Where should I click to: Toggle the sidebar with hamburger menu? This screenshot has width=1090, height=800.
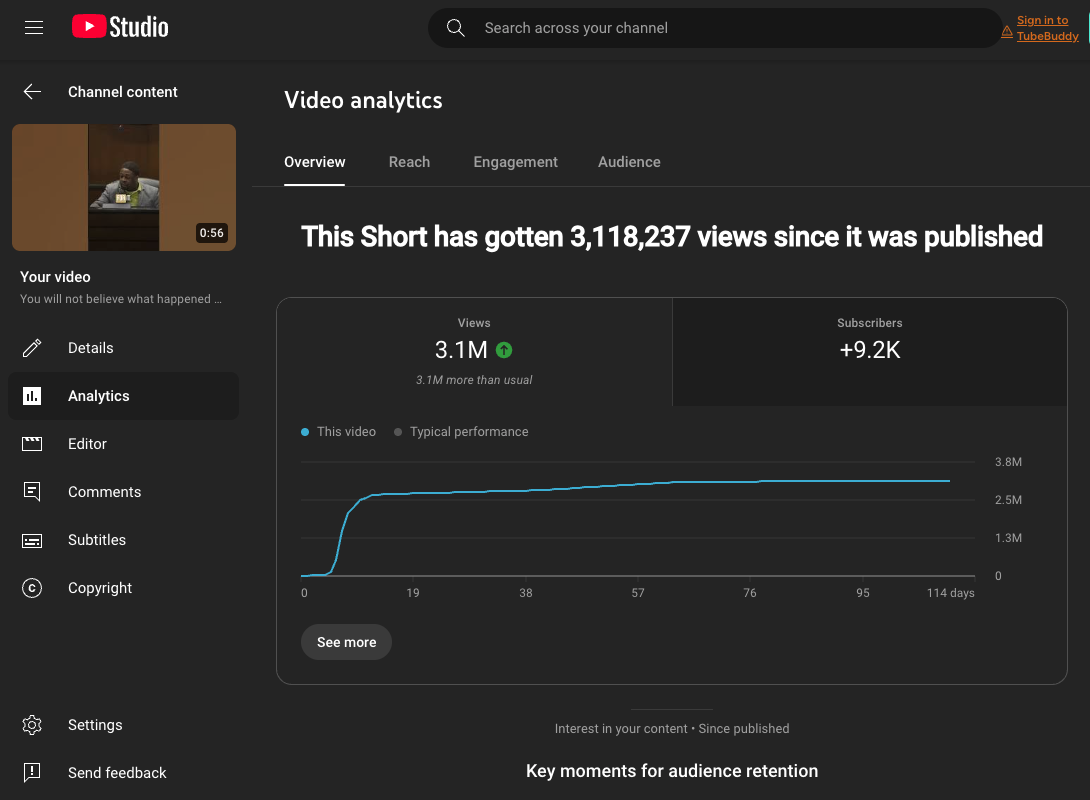click(33, 28)
